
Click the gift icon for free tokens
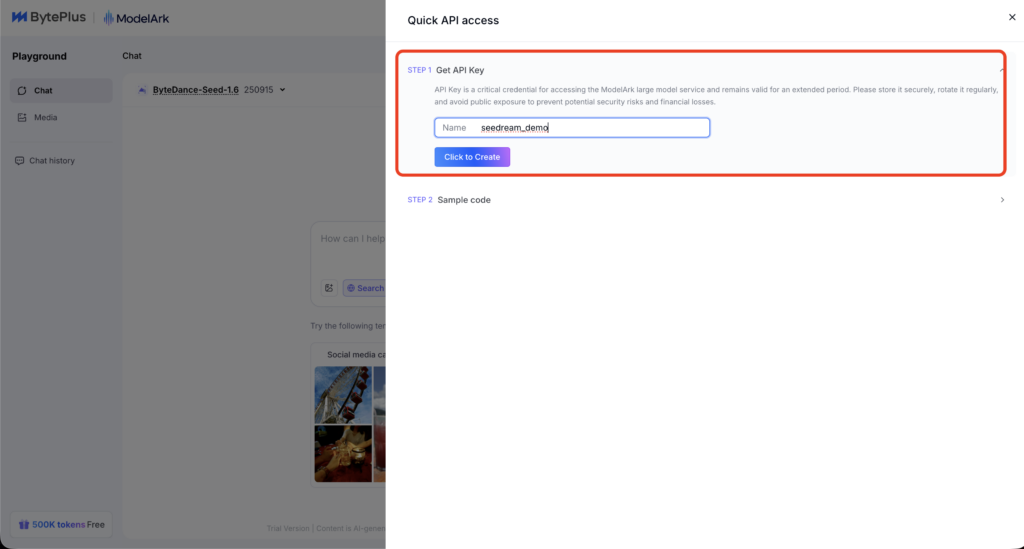click(x=22, y=525)
